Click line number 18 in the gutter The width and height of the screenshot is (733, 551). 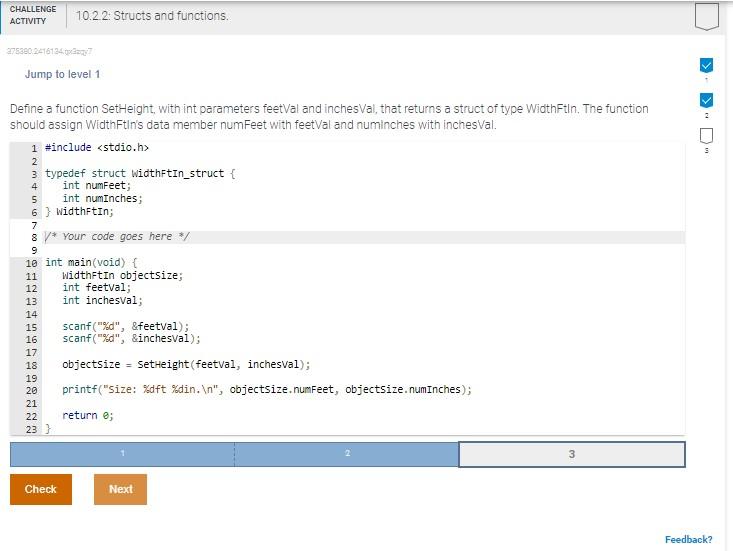(x=31, y=365)
